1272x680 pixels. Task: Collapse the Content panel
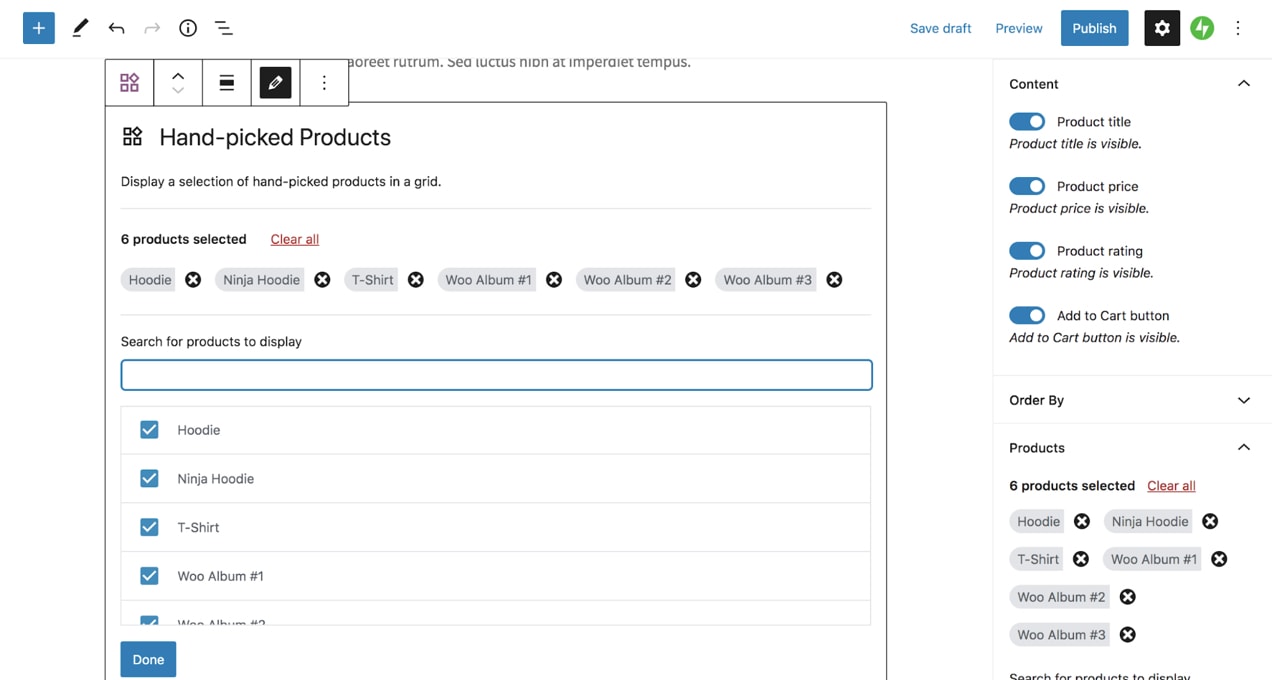[x=1243, y=83]
